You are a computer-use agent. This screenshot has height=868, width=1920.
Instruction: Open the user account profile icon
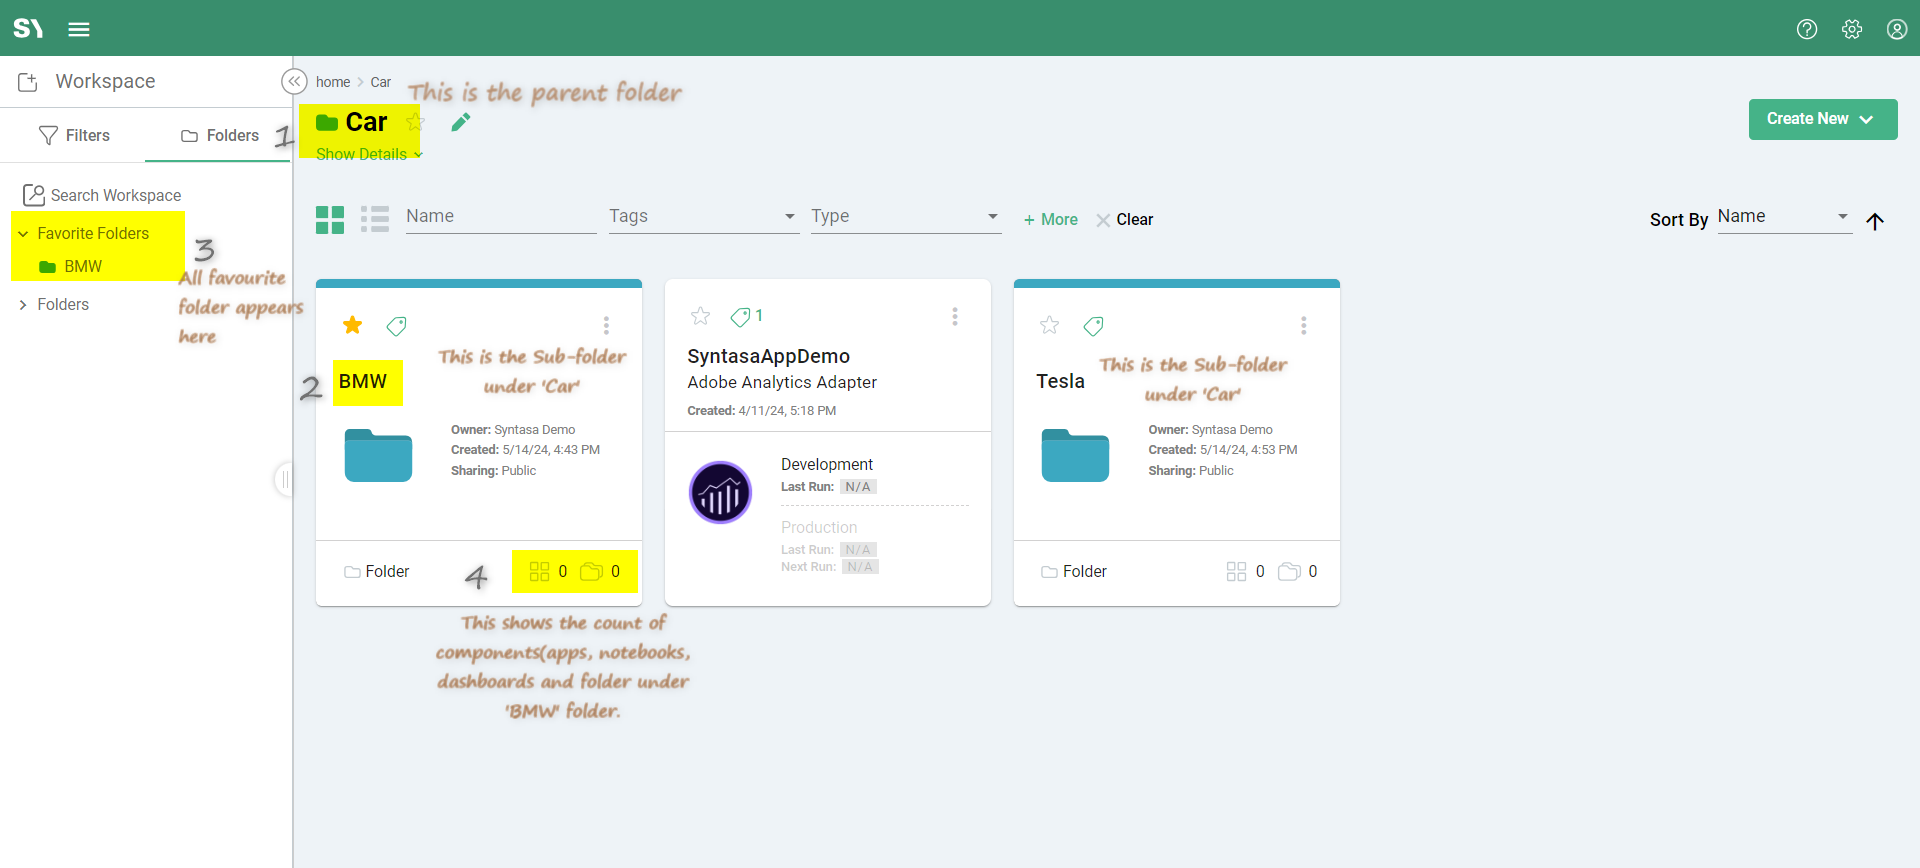[1896, 29]
